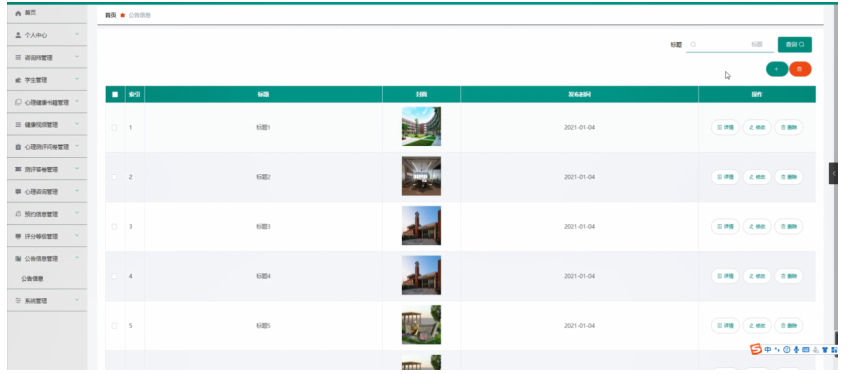Expand the 系统管理 chevron

(77, 299)
